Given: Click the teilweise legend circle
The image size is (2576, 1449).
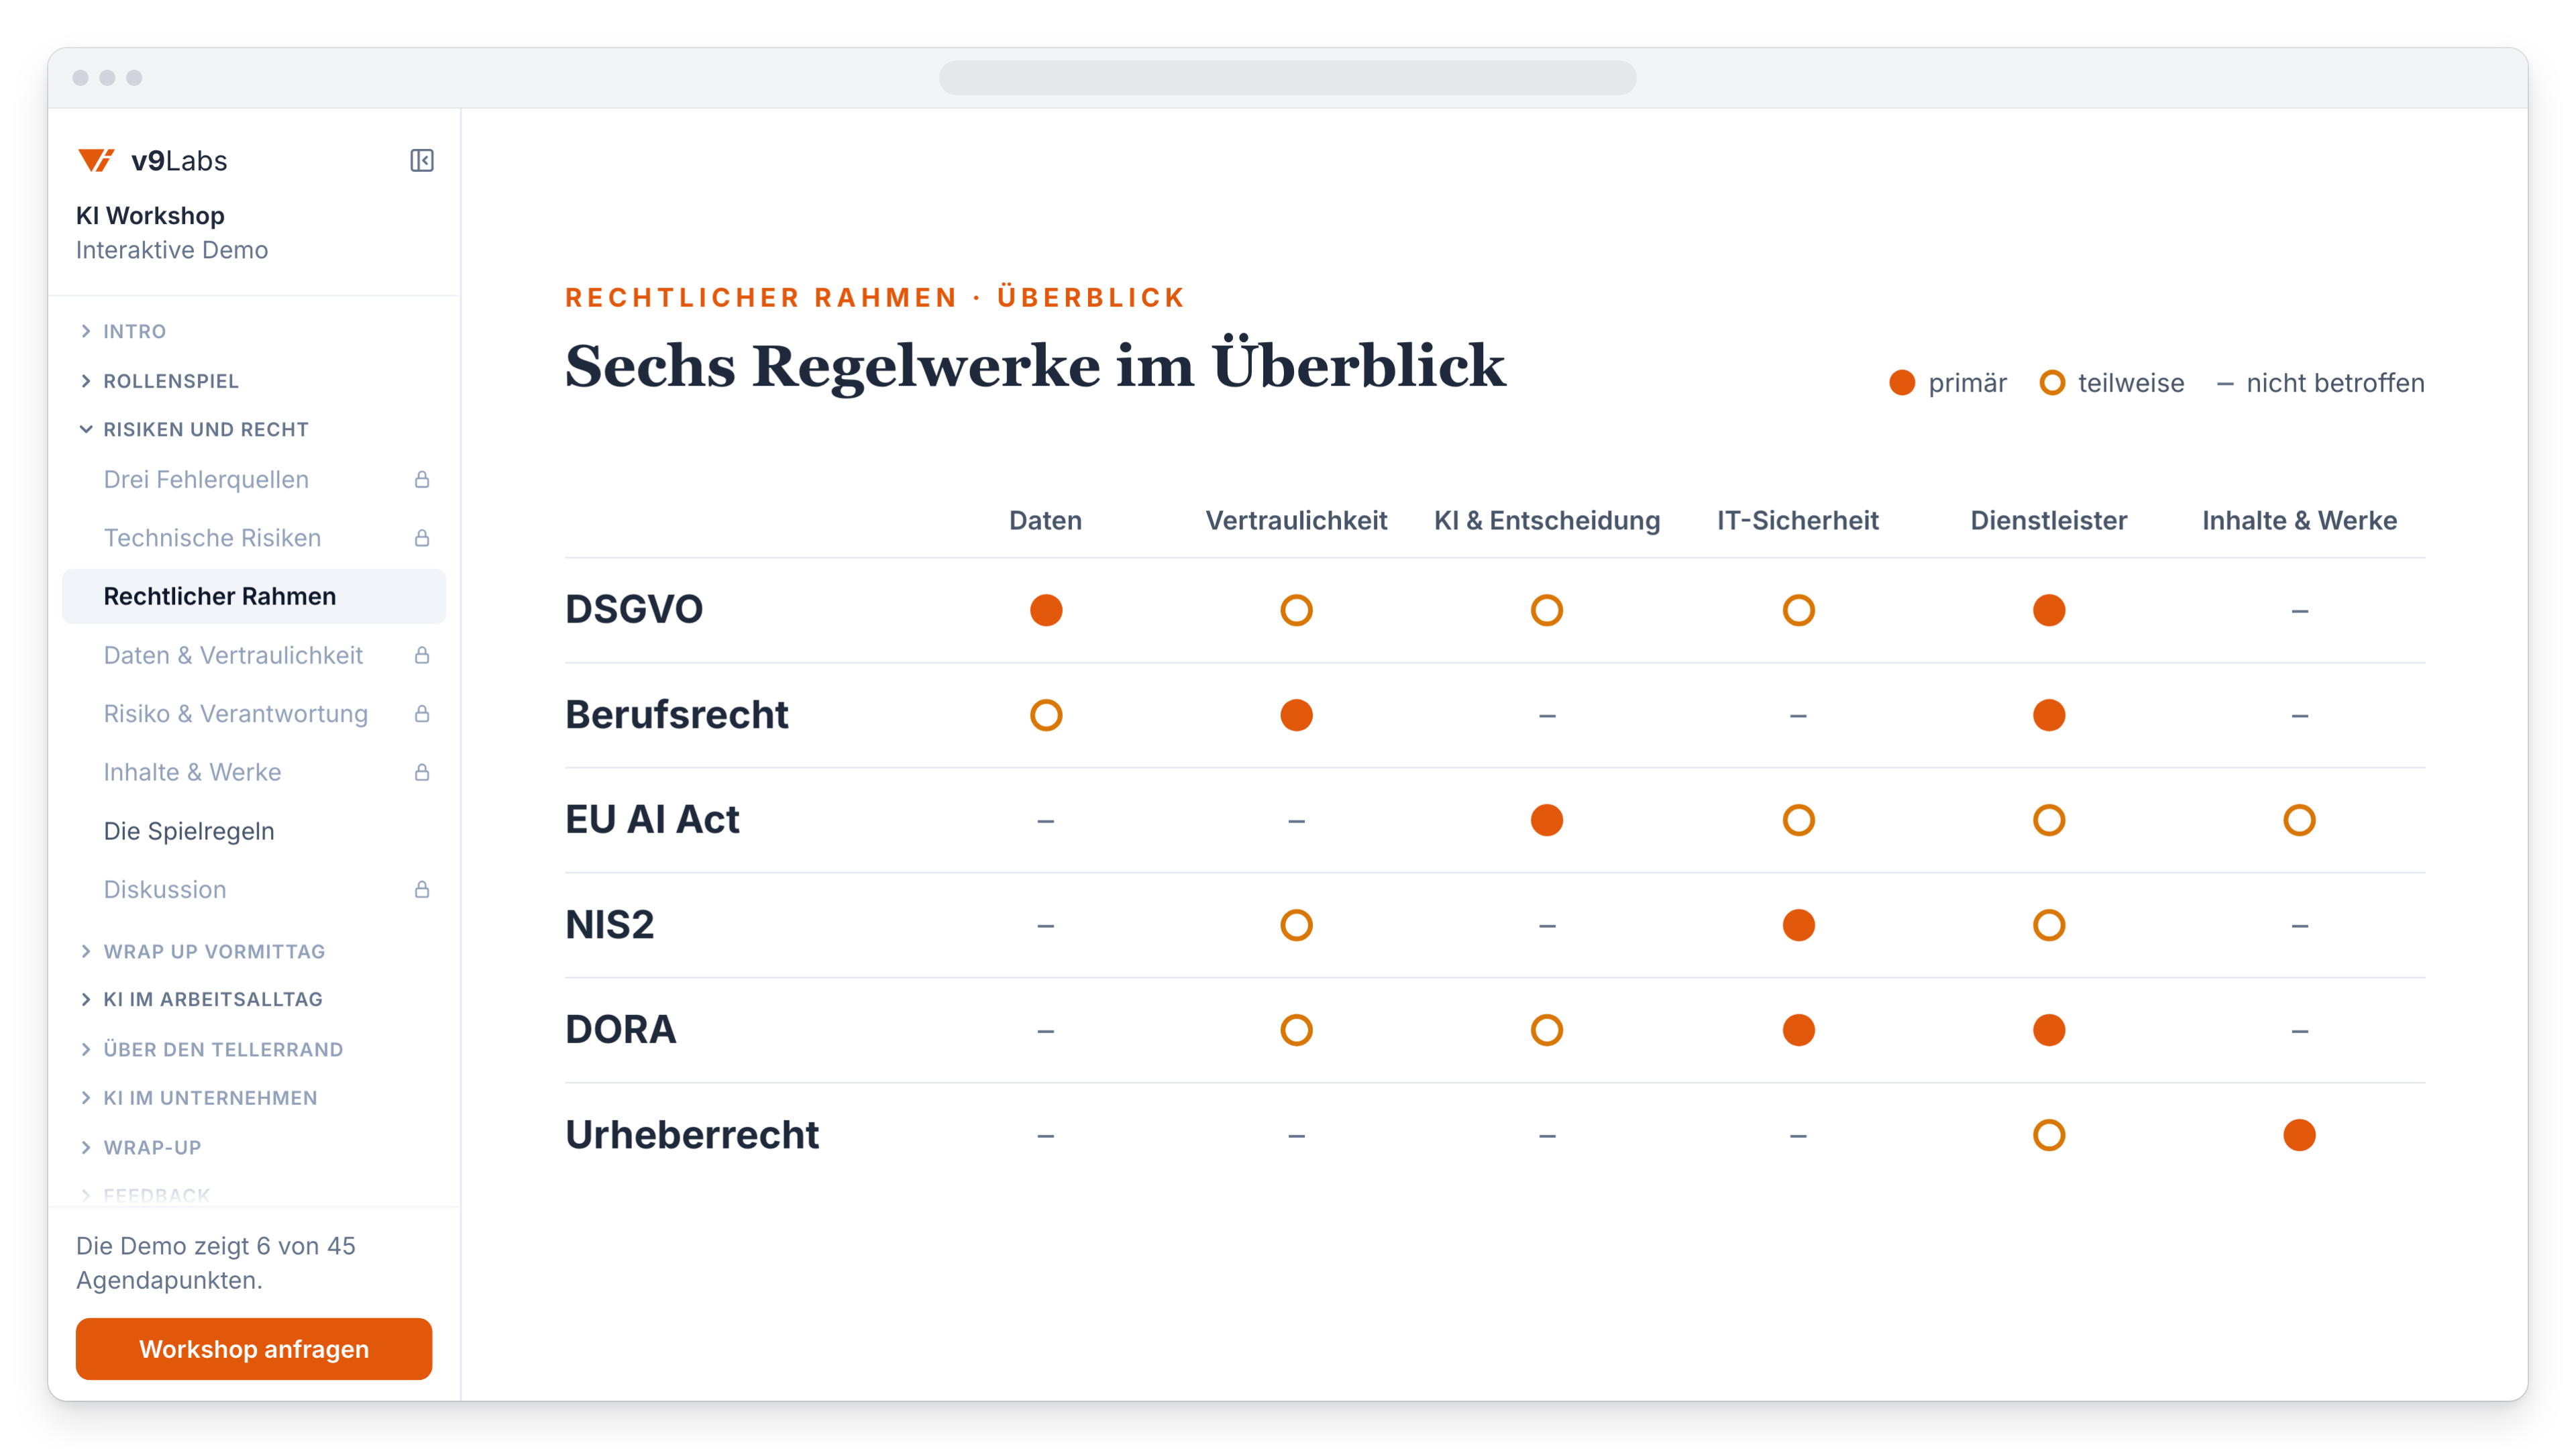Looking at the screenshot, I should coord(2051,383).
